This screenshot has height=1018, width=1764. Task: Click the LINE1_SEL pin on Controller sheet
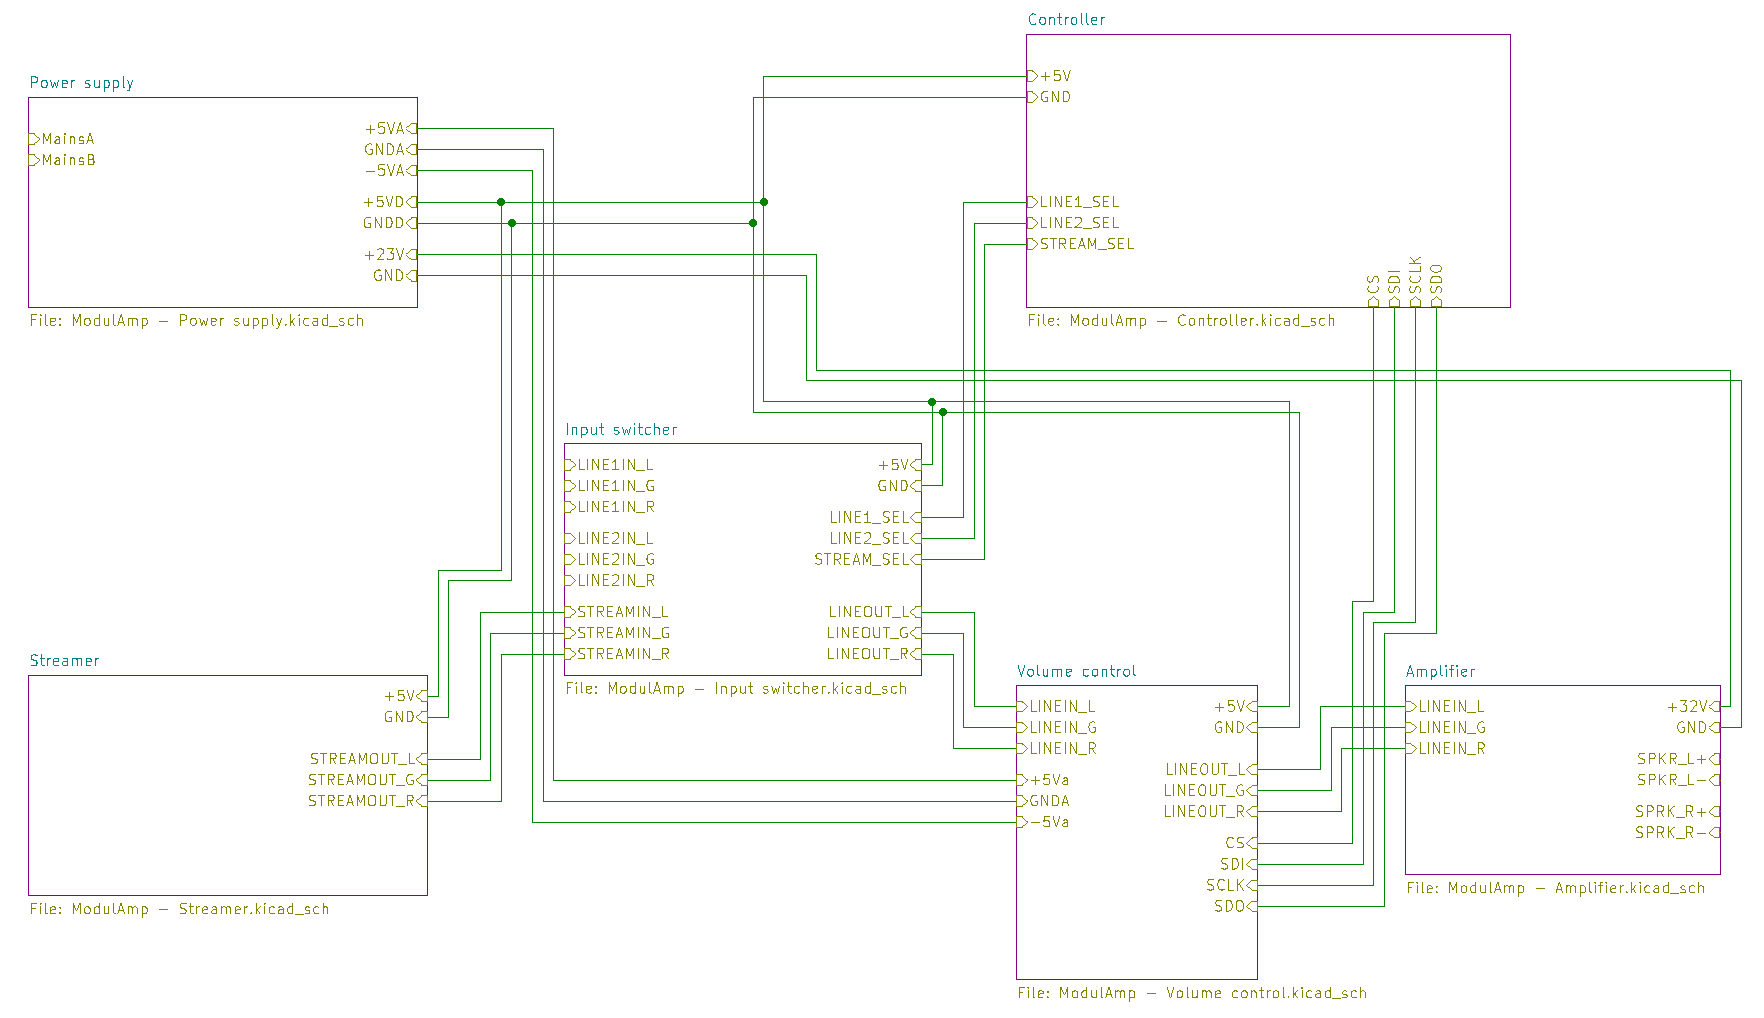(1078, 202)
